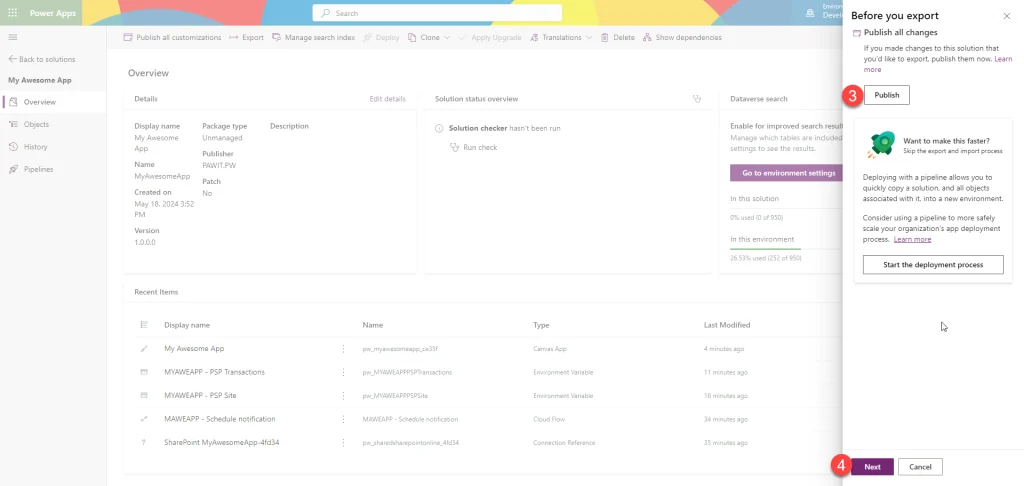Click the cloud flow icon for Schedule notification
The image size is (1024, 486).
[x=144, y=419]
